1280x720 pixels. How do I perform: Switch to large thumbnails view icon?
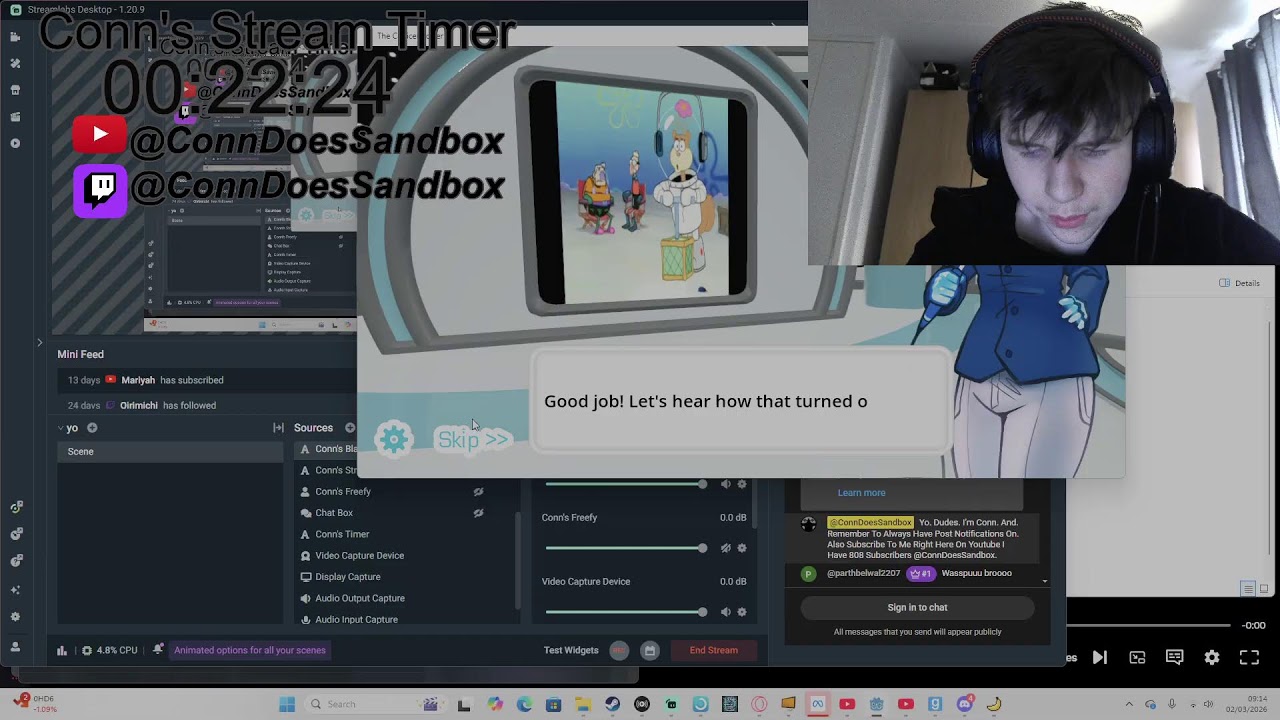click(1264, 589)
